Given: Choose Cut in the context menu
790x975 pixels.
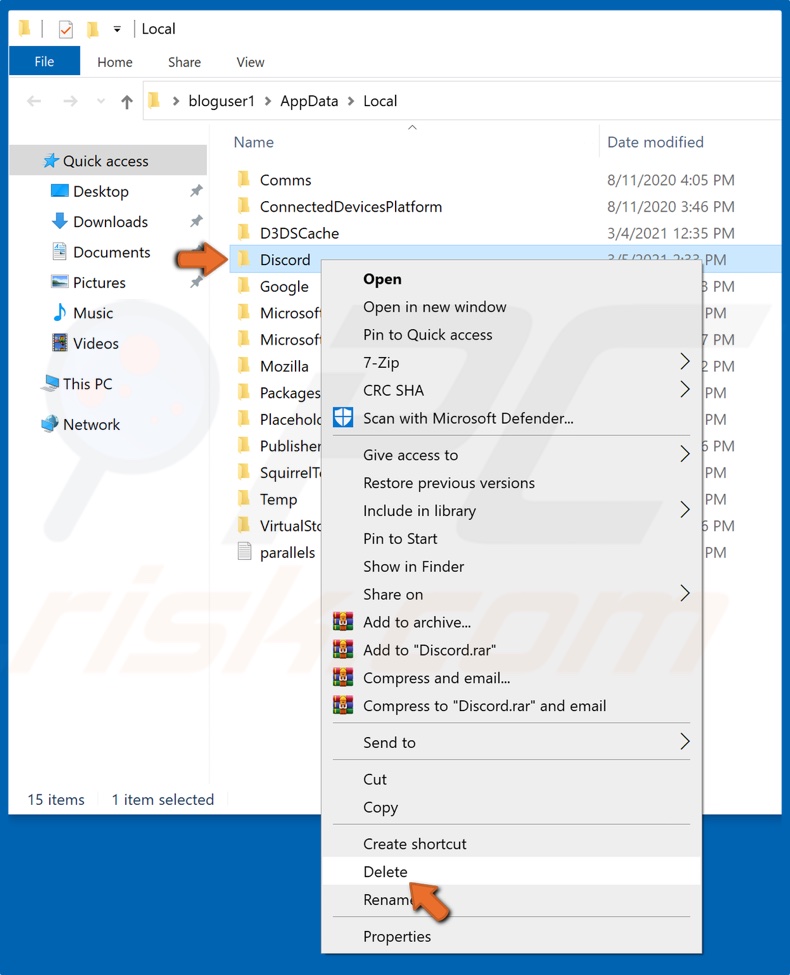Looking at the screenshot, I should [511, 779].
